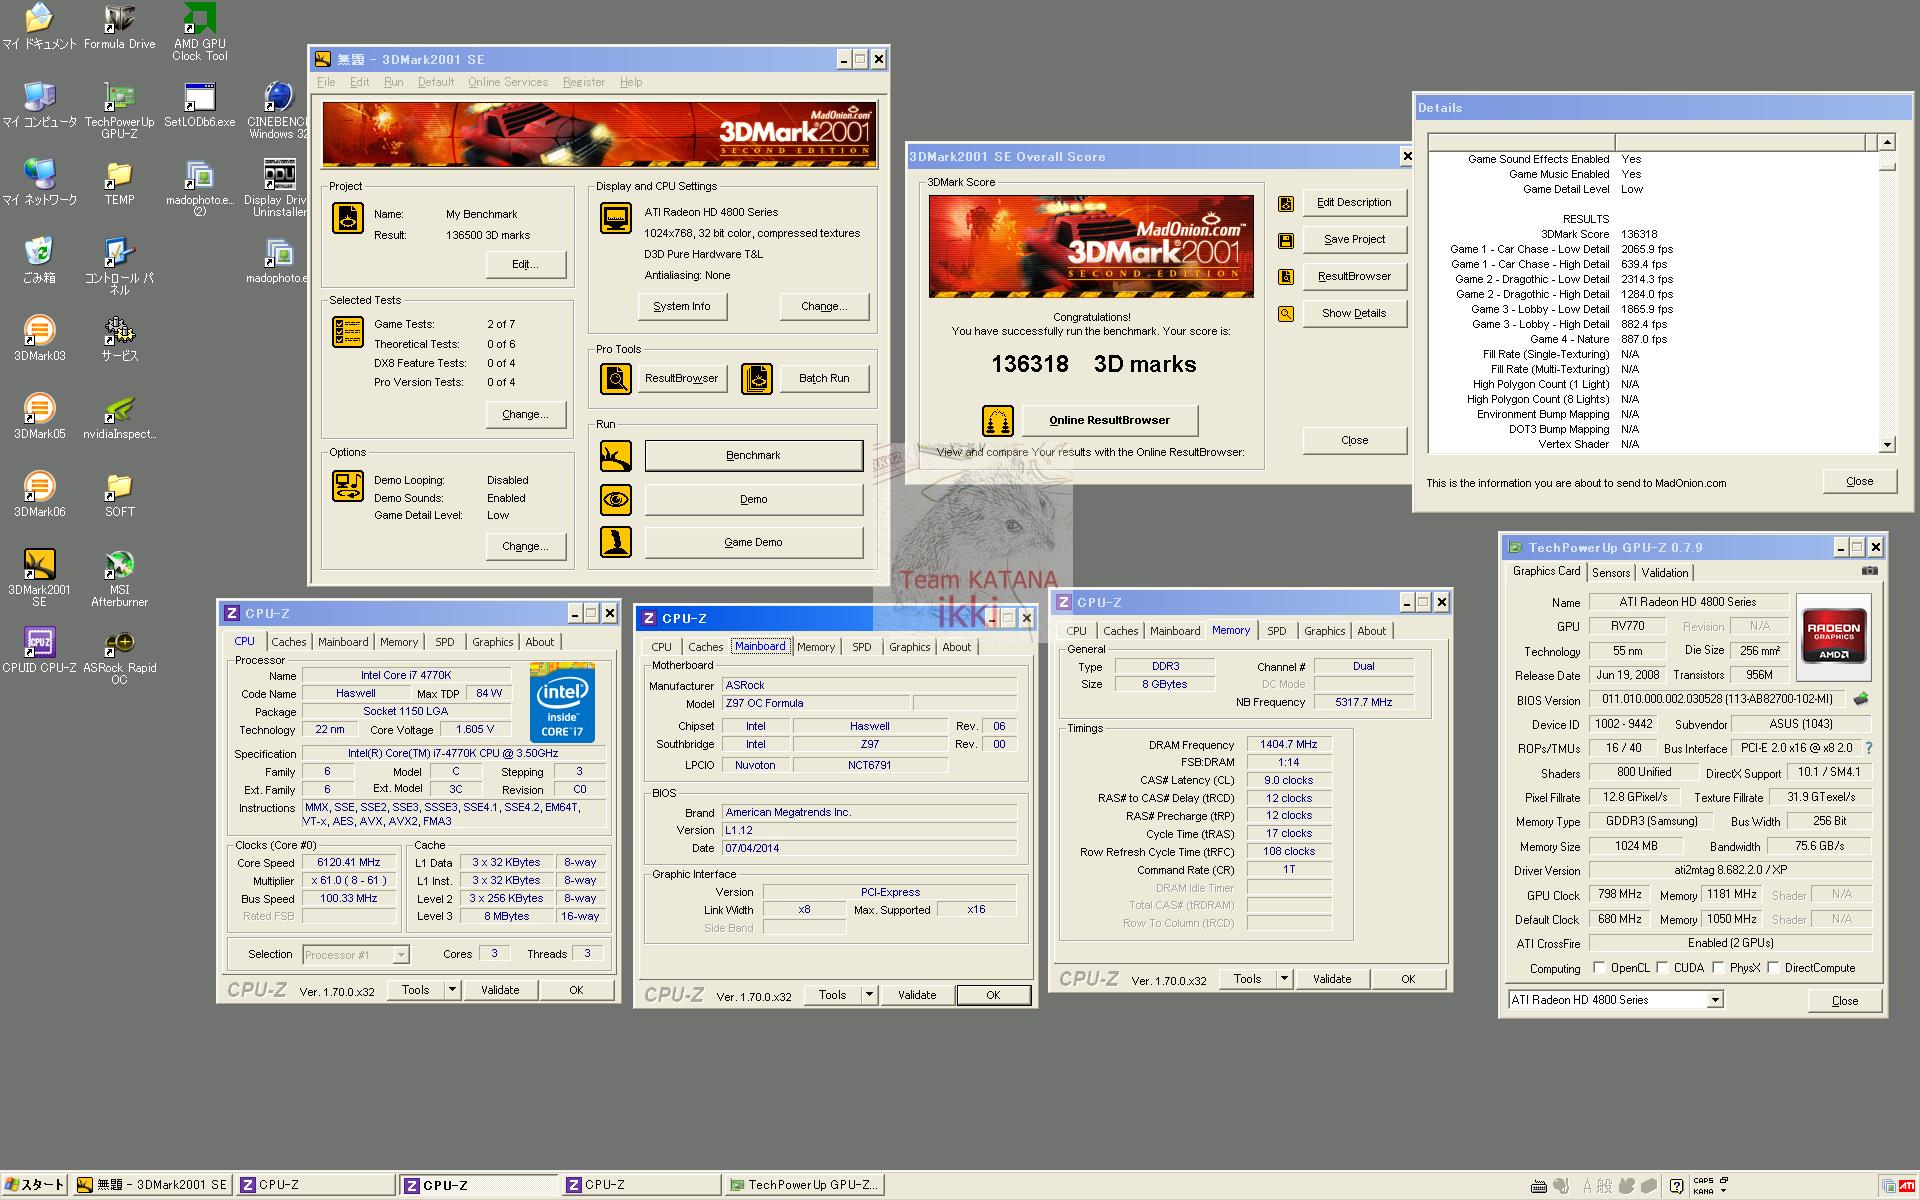Open Tools dropdown arrow in CPU-Z Memory window
1920x1200 pixels.
(x=1284, y=979)
